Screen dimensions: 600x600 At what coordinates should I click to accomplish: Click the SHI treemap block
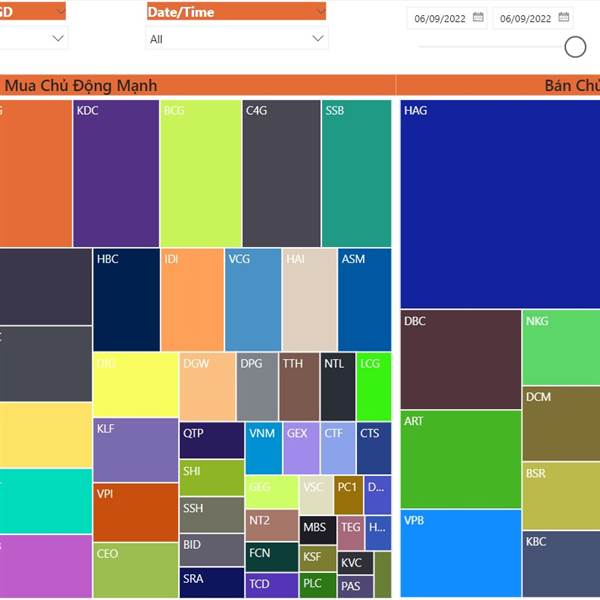tap(212, 478)
